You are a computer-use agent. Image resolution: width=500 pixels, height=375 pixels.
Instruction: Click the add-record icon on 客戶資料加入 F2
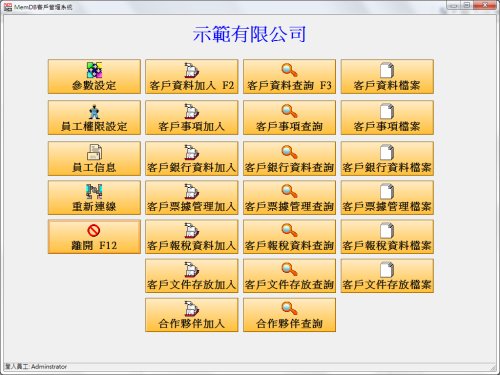point(192,70)
